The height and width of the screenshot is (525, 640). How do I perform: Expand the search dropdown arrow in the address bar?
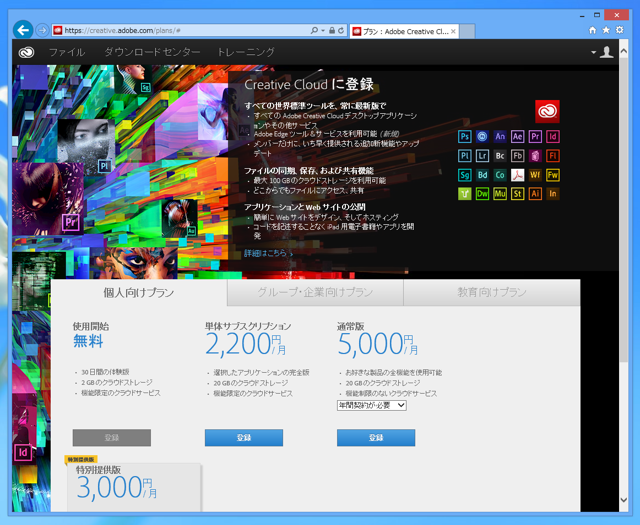pyautogui.click(x=323, y=31)
